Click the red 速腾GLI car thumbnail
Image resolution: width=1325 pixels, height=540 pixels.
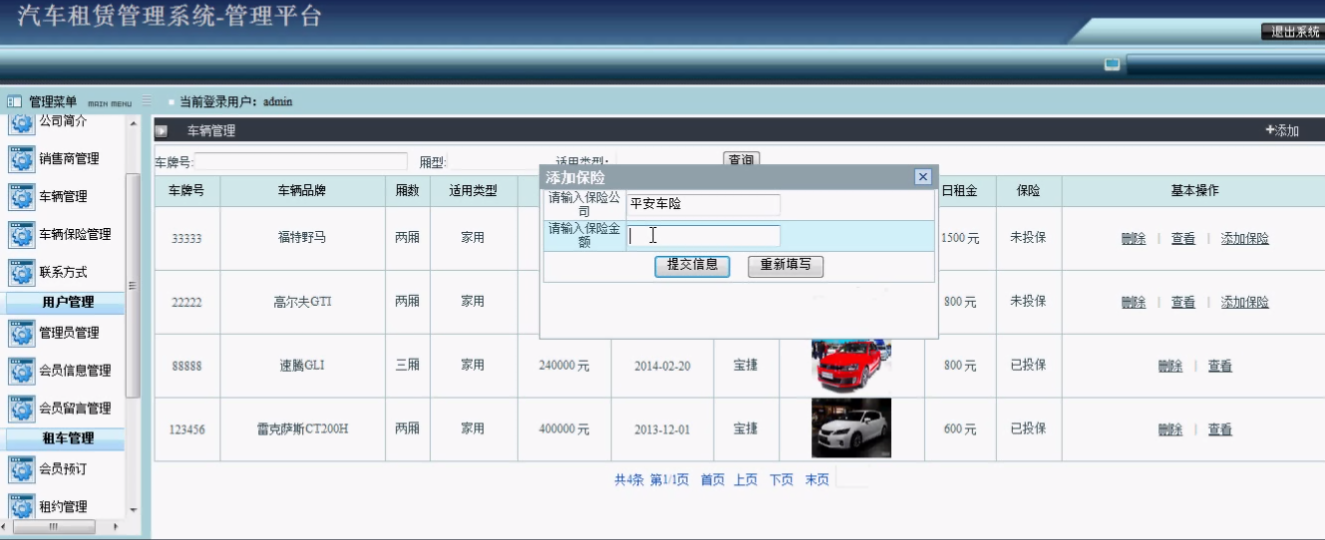click(851, 366)
